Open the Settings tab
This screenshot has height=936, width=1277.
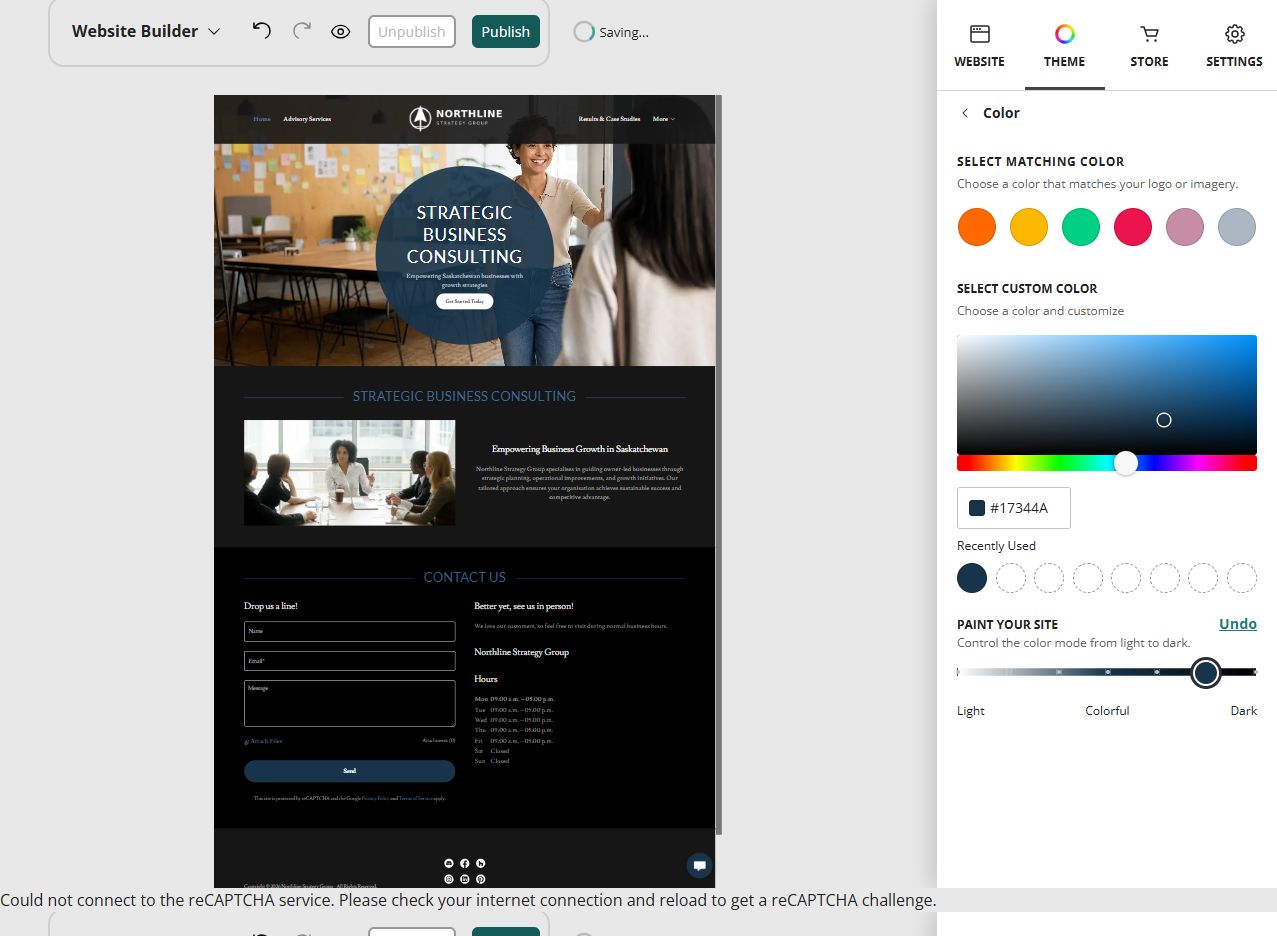(x=1234, y=46)
